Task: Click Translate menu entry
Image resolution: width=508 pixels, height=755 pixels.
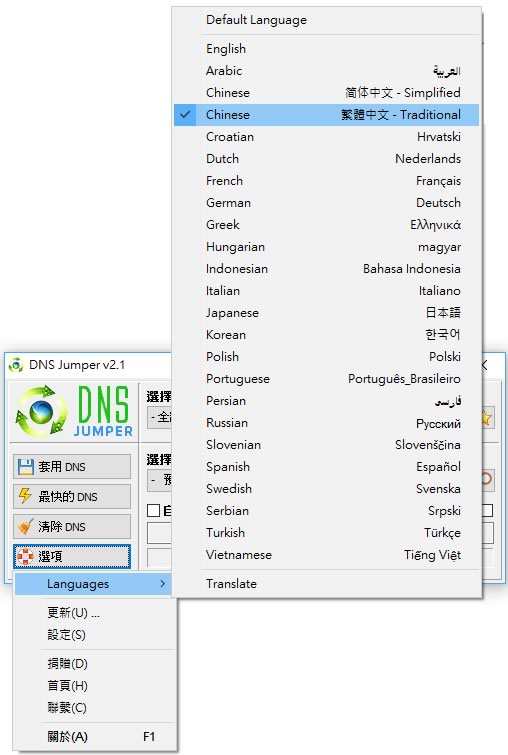Action: pos(326,584)
